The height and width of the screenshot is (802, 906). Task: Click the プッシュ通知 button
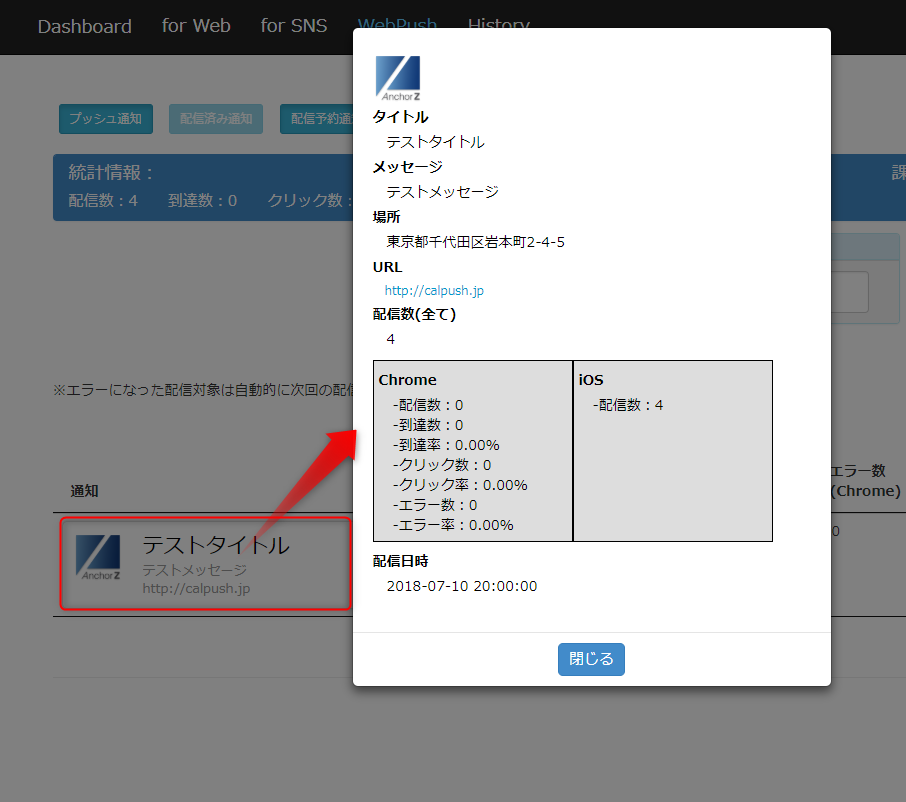105,118
